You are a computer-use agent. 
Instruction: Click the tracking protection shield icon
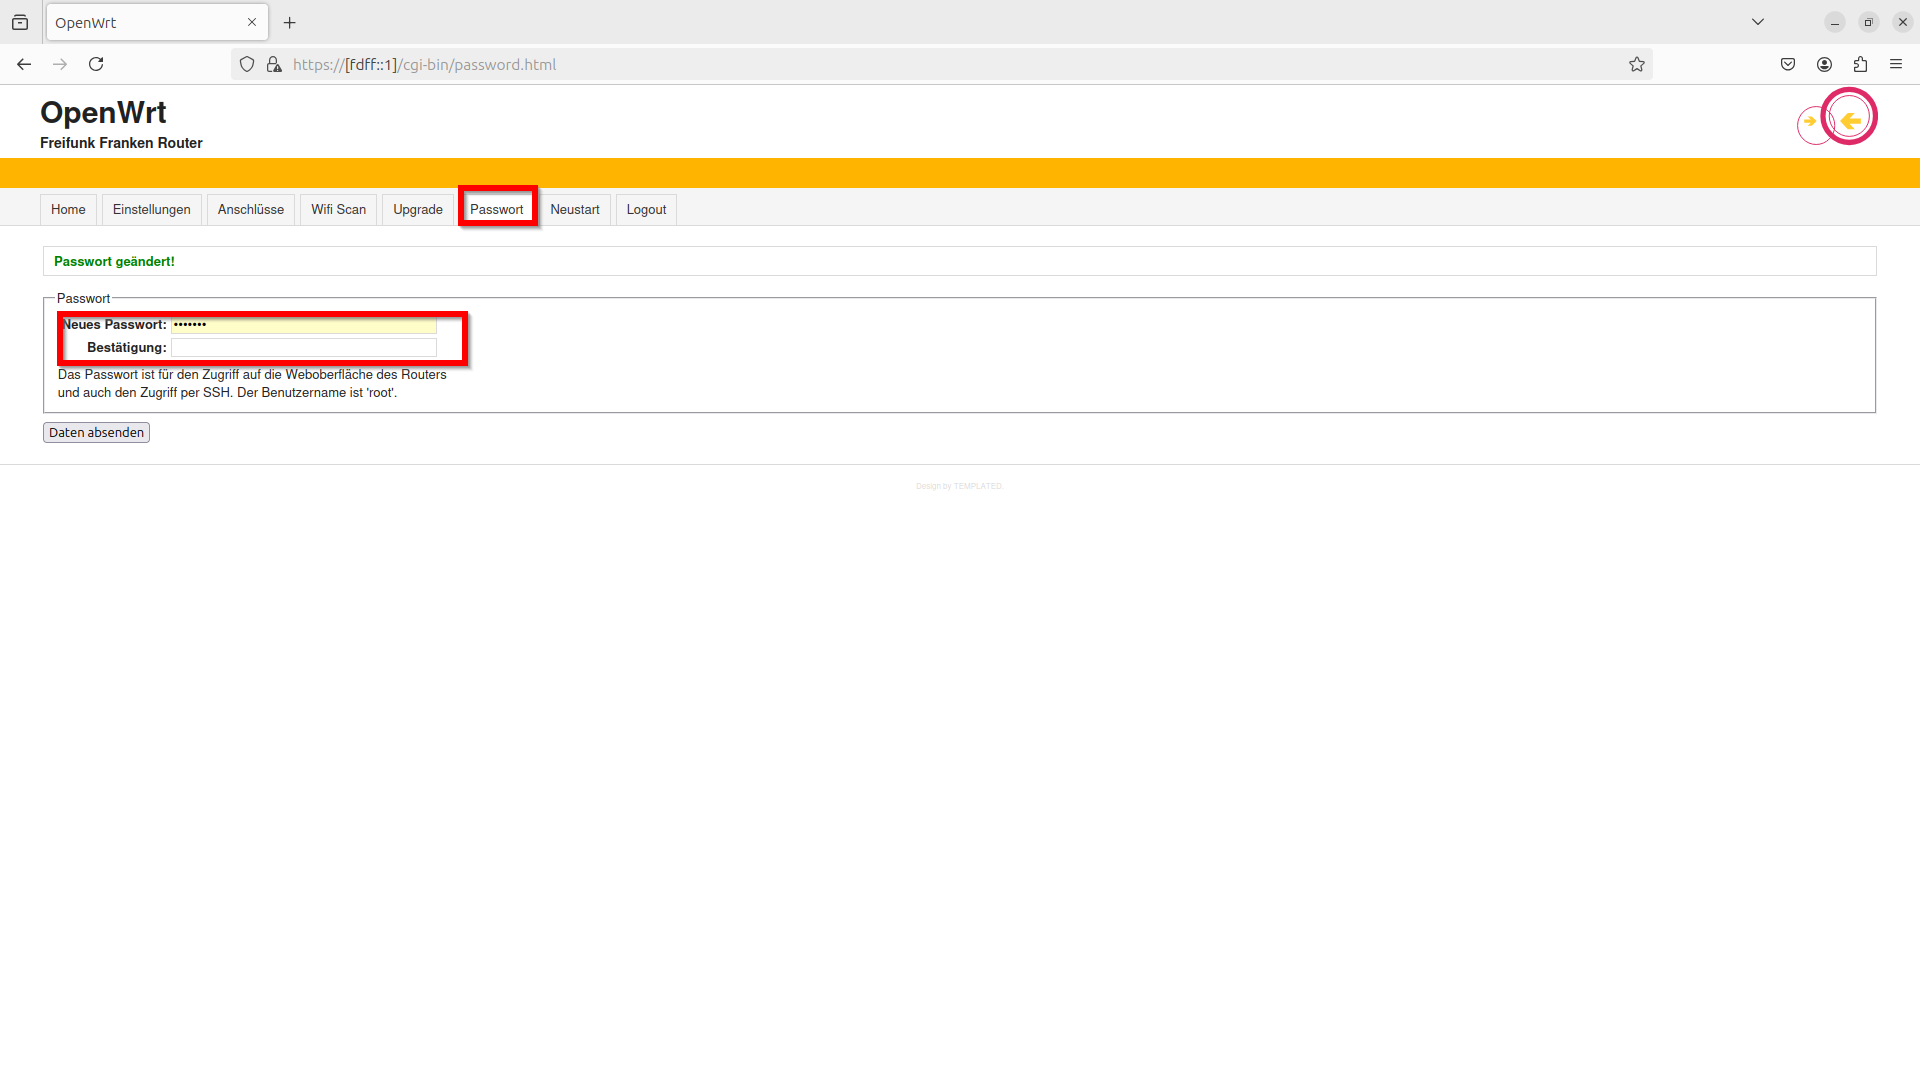coord(247,64)
